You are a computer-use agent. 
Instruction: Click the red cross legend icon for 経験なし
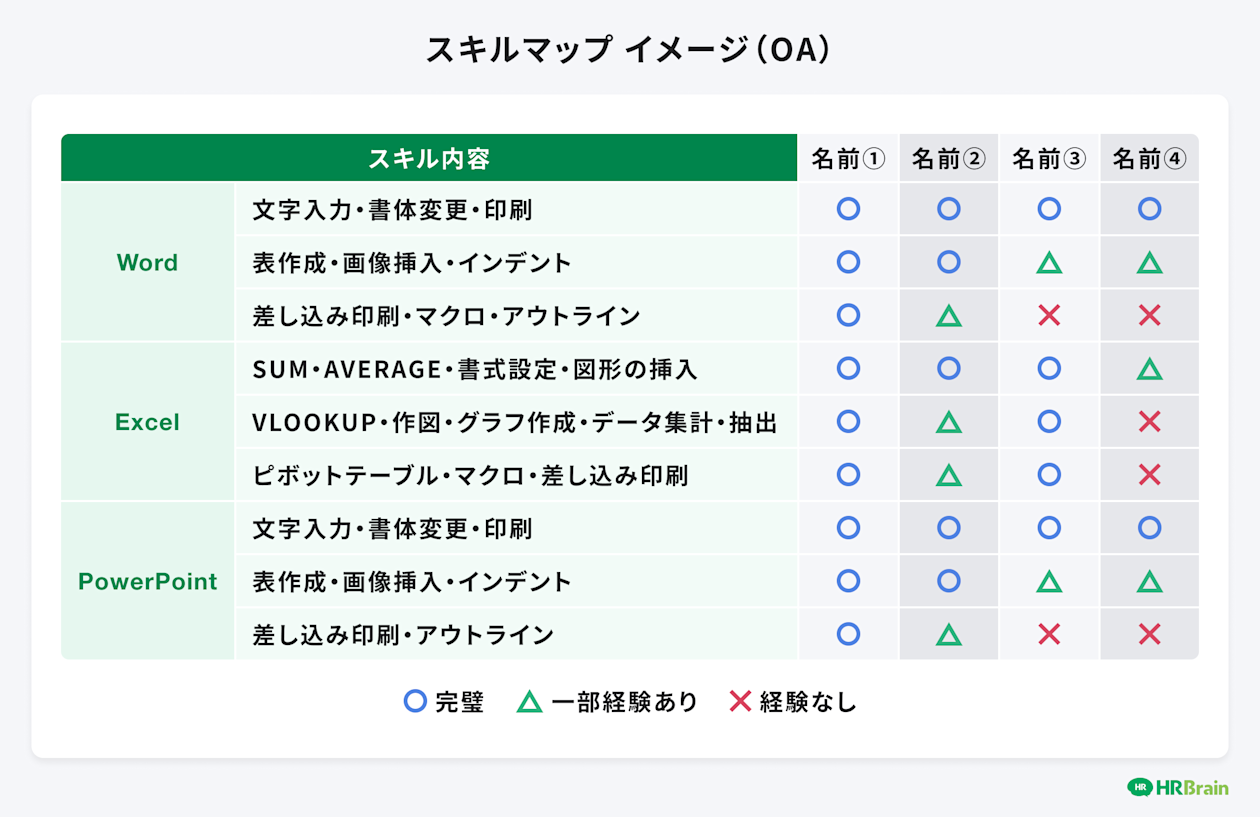pyautogui.click(x=740, y=702)
